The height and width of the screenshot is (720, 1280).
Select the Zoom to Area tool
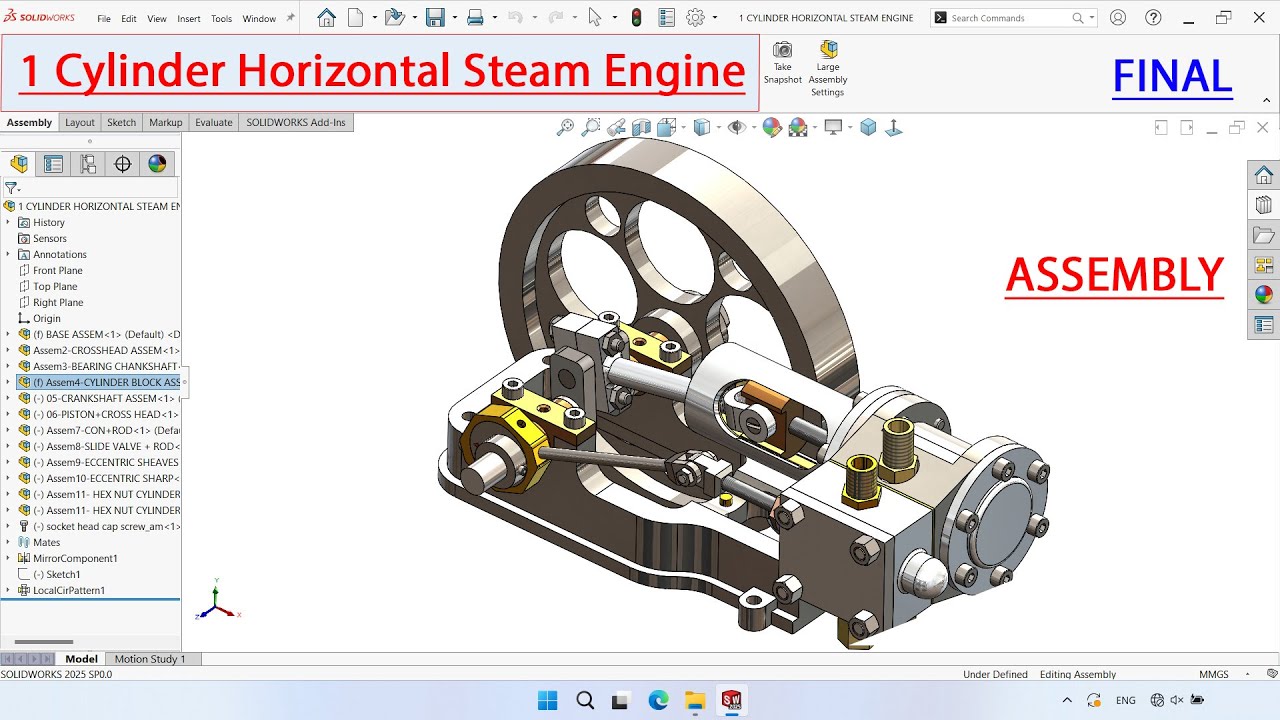click(x=591, y=127)
